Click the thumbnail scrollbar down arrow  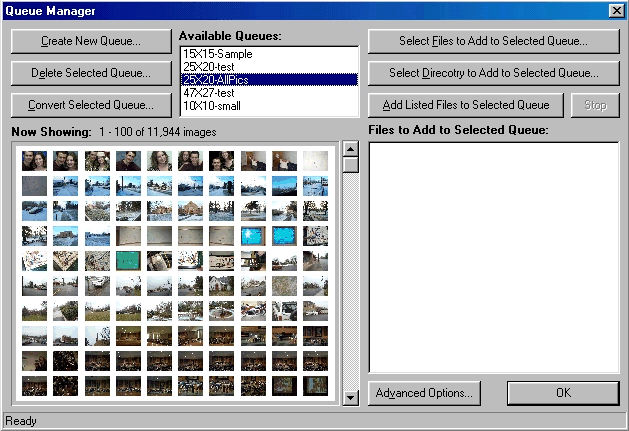click(351, 397)
